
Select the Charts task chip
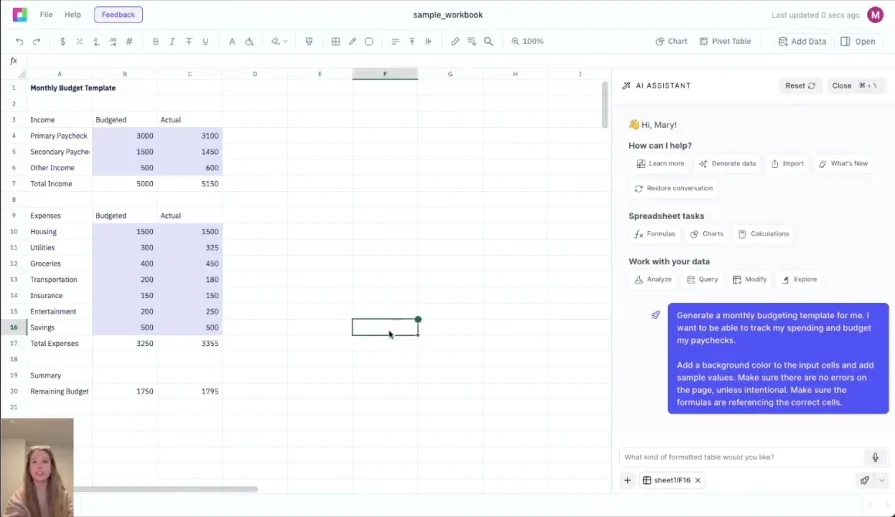[x=707, y=234]
